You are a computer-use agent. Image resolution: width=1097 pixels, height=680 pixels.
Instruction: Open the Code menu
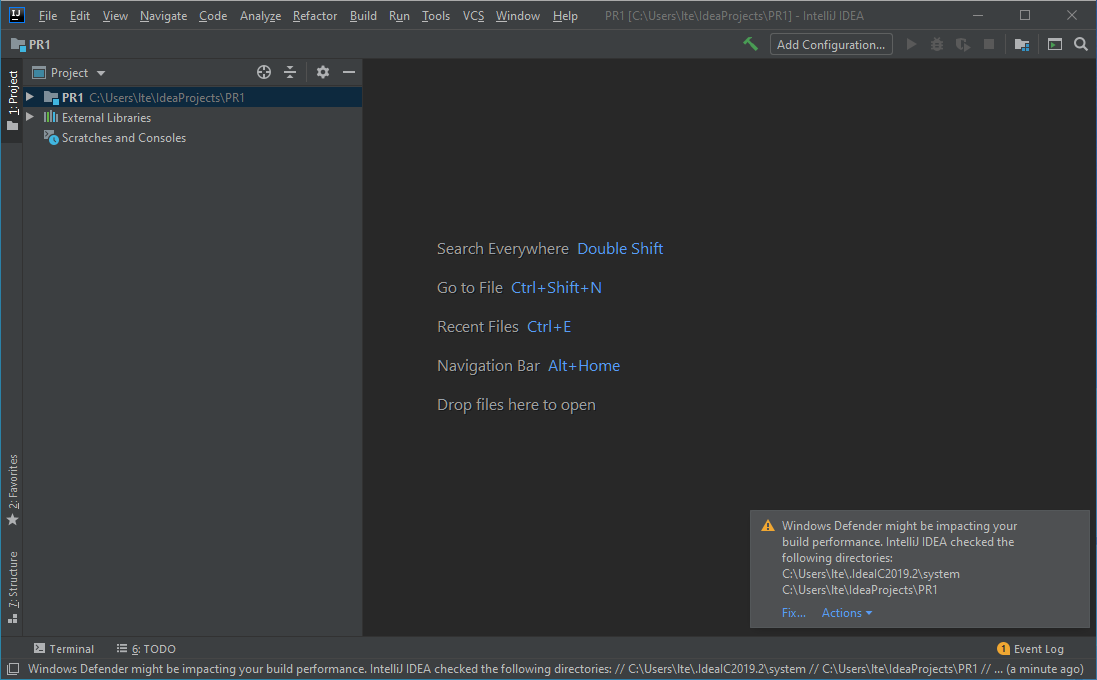[213, 15]
